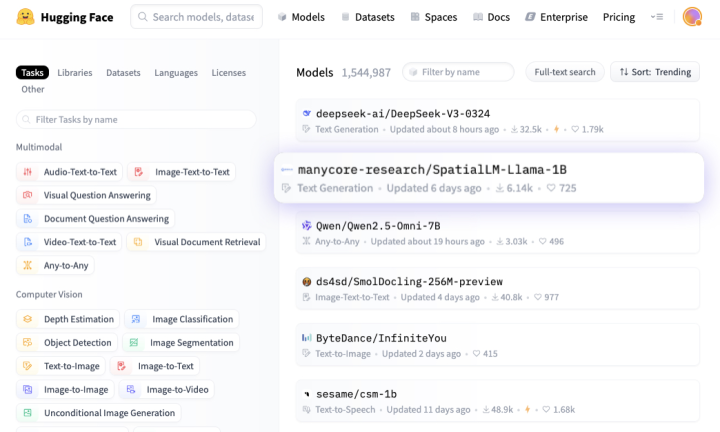Choose the Visual Question Answering task icon

[28, 195]
